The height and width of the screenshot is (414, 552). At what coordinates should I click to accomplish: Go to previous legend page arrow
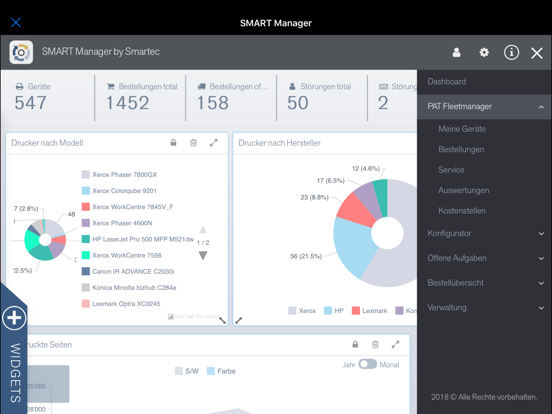coord(203,230)
